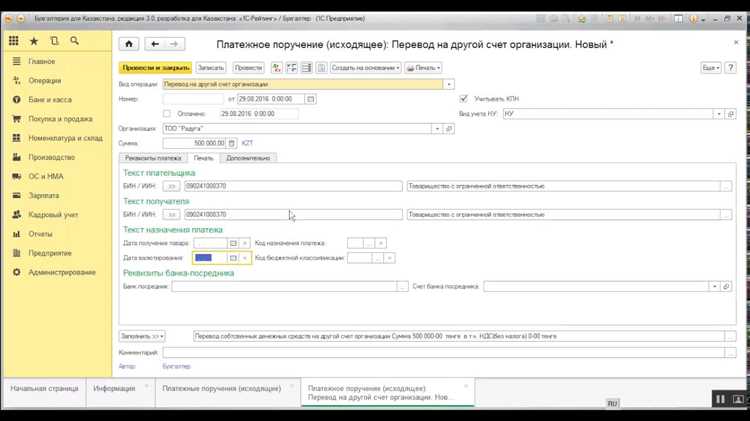This screenshot has width=750, height=421.
Task: Click the favorites star icon
Action: point(34,41)
